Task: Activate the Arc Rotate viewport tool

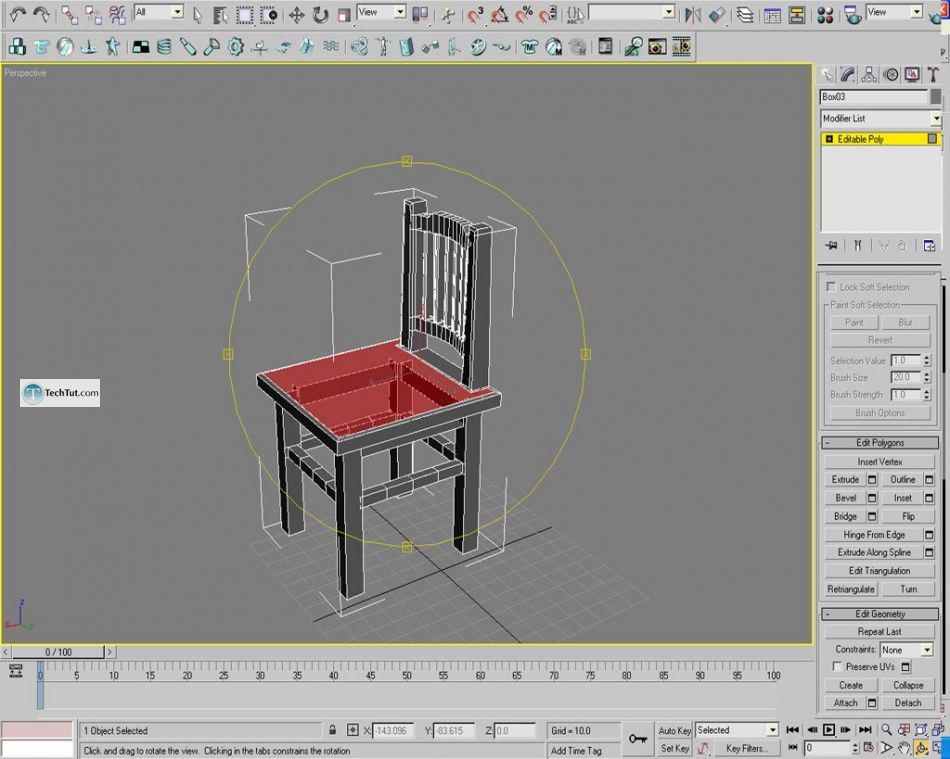Action: [922, 748]
